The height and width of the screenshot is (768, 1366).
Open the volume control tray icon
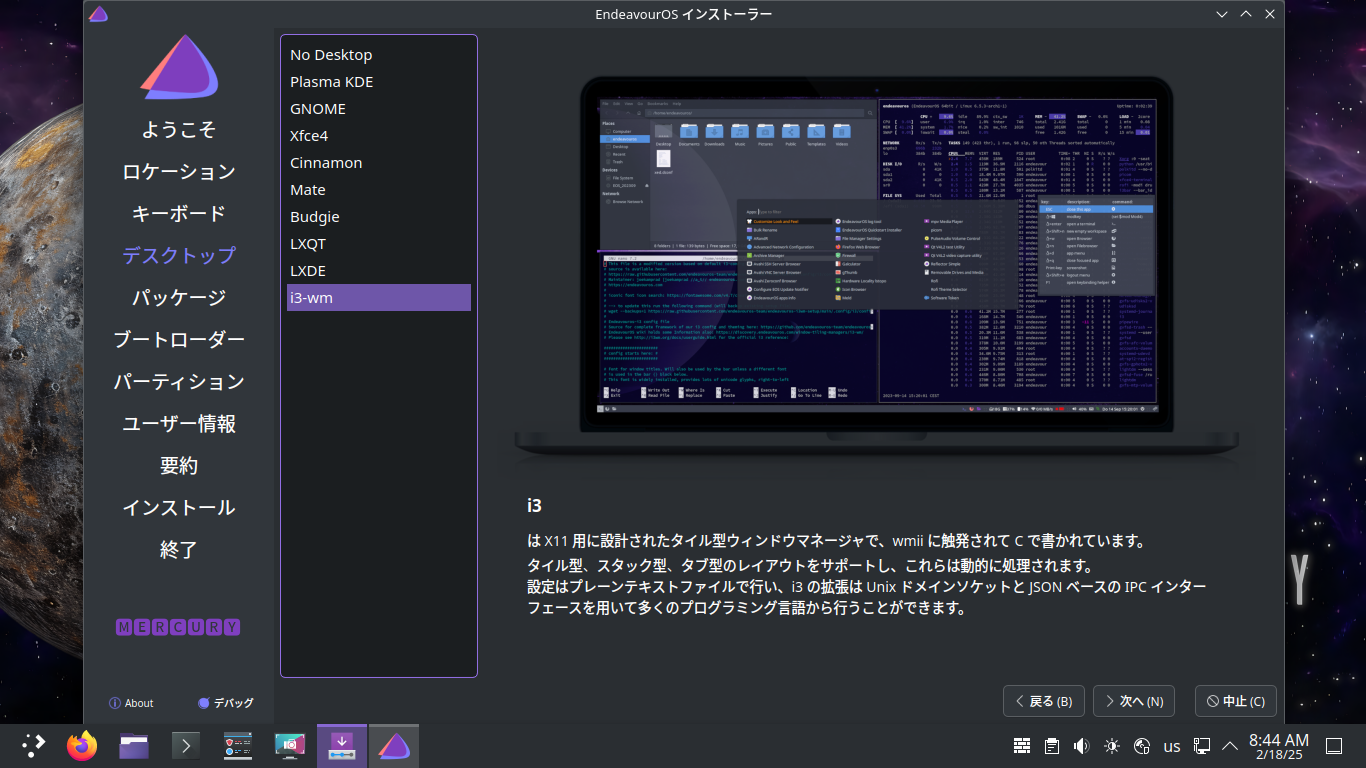pyautogui.click(x=1081, y=746)
